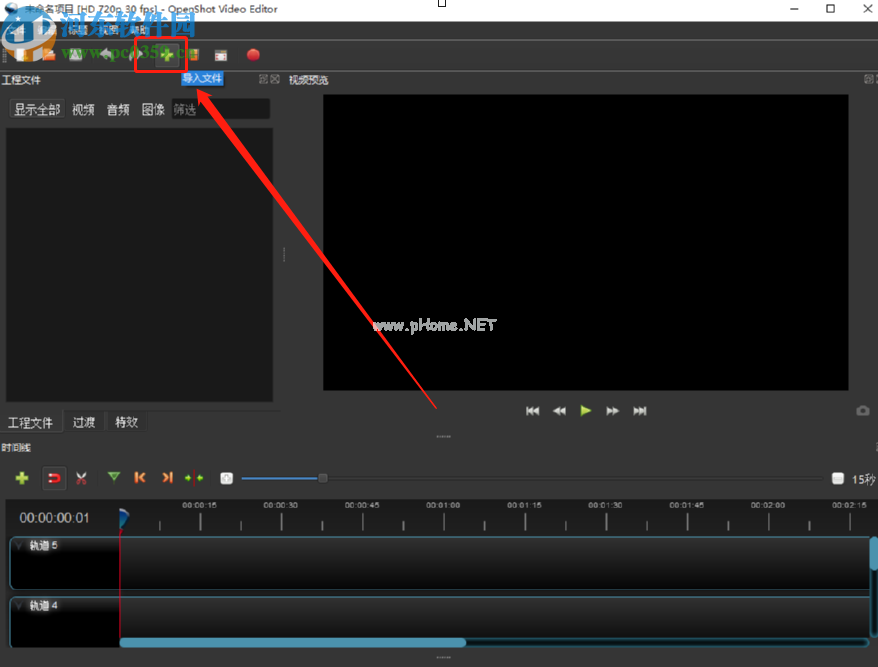Image resolution: width=878 pixels, height=667 pixels.
Task: Click the red Export Video button
Action: pyautogui.click(x=253, y=55)
